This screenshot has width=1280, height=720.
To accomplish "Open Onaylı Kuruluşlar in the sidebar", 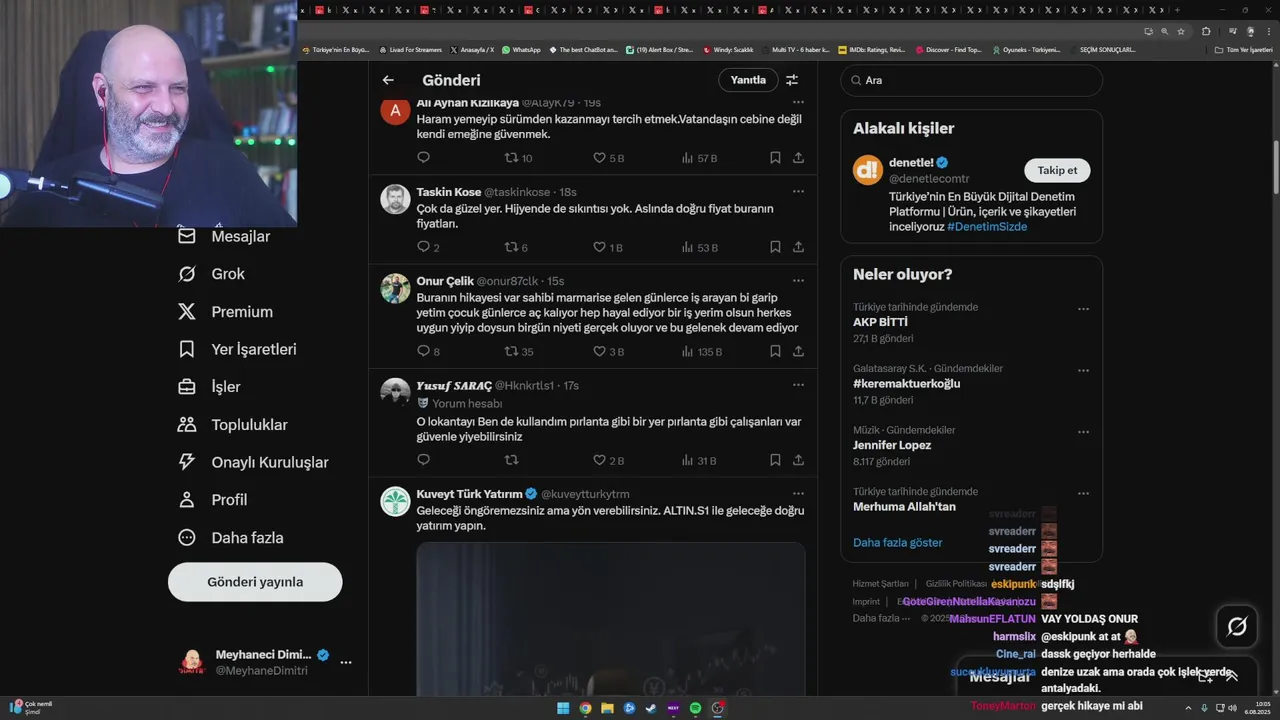I will 252,462.
